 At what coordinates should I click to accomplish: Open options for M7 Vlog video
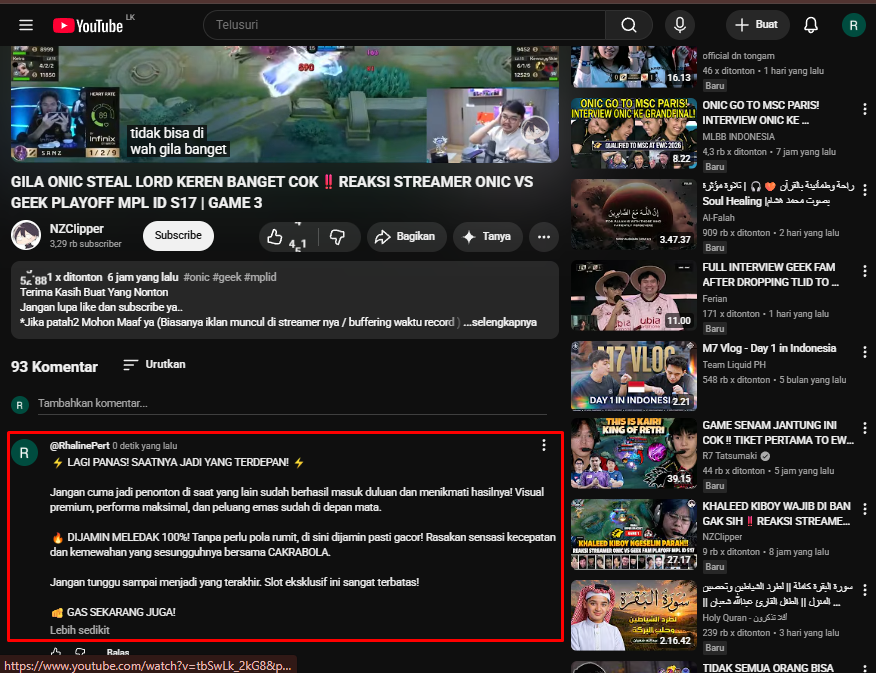tap(865, 352)
